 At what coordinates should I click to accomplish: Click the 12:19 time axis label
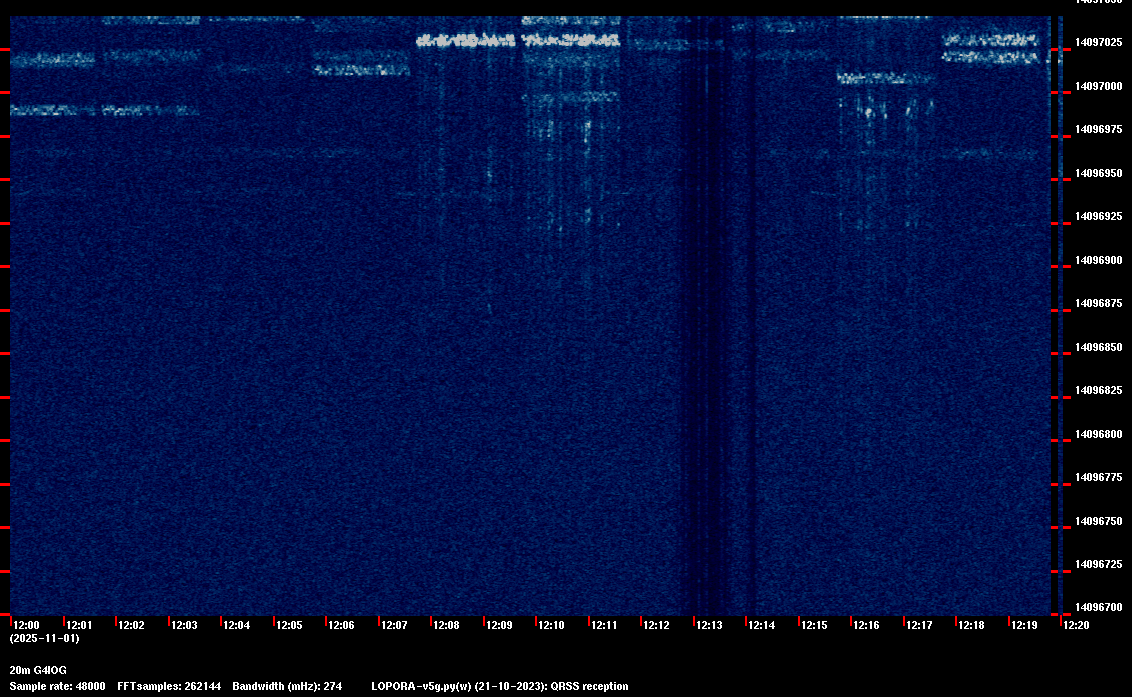point(1024,625)
